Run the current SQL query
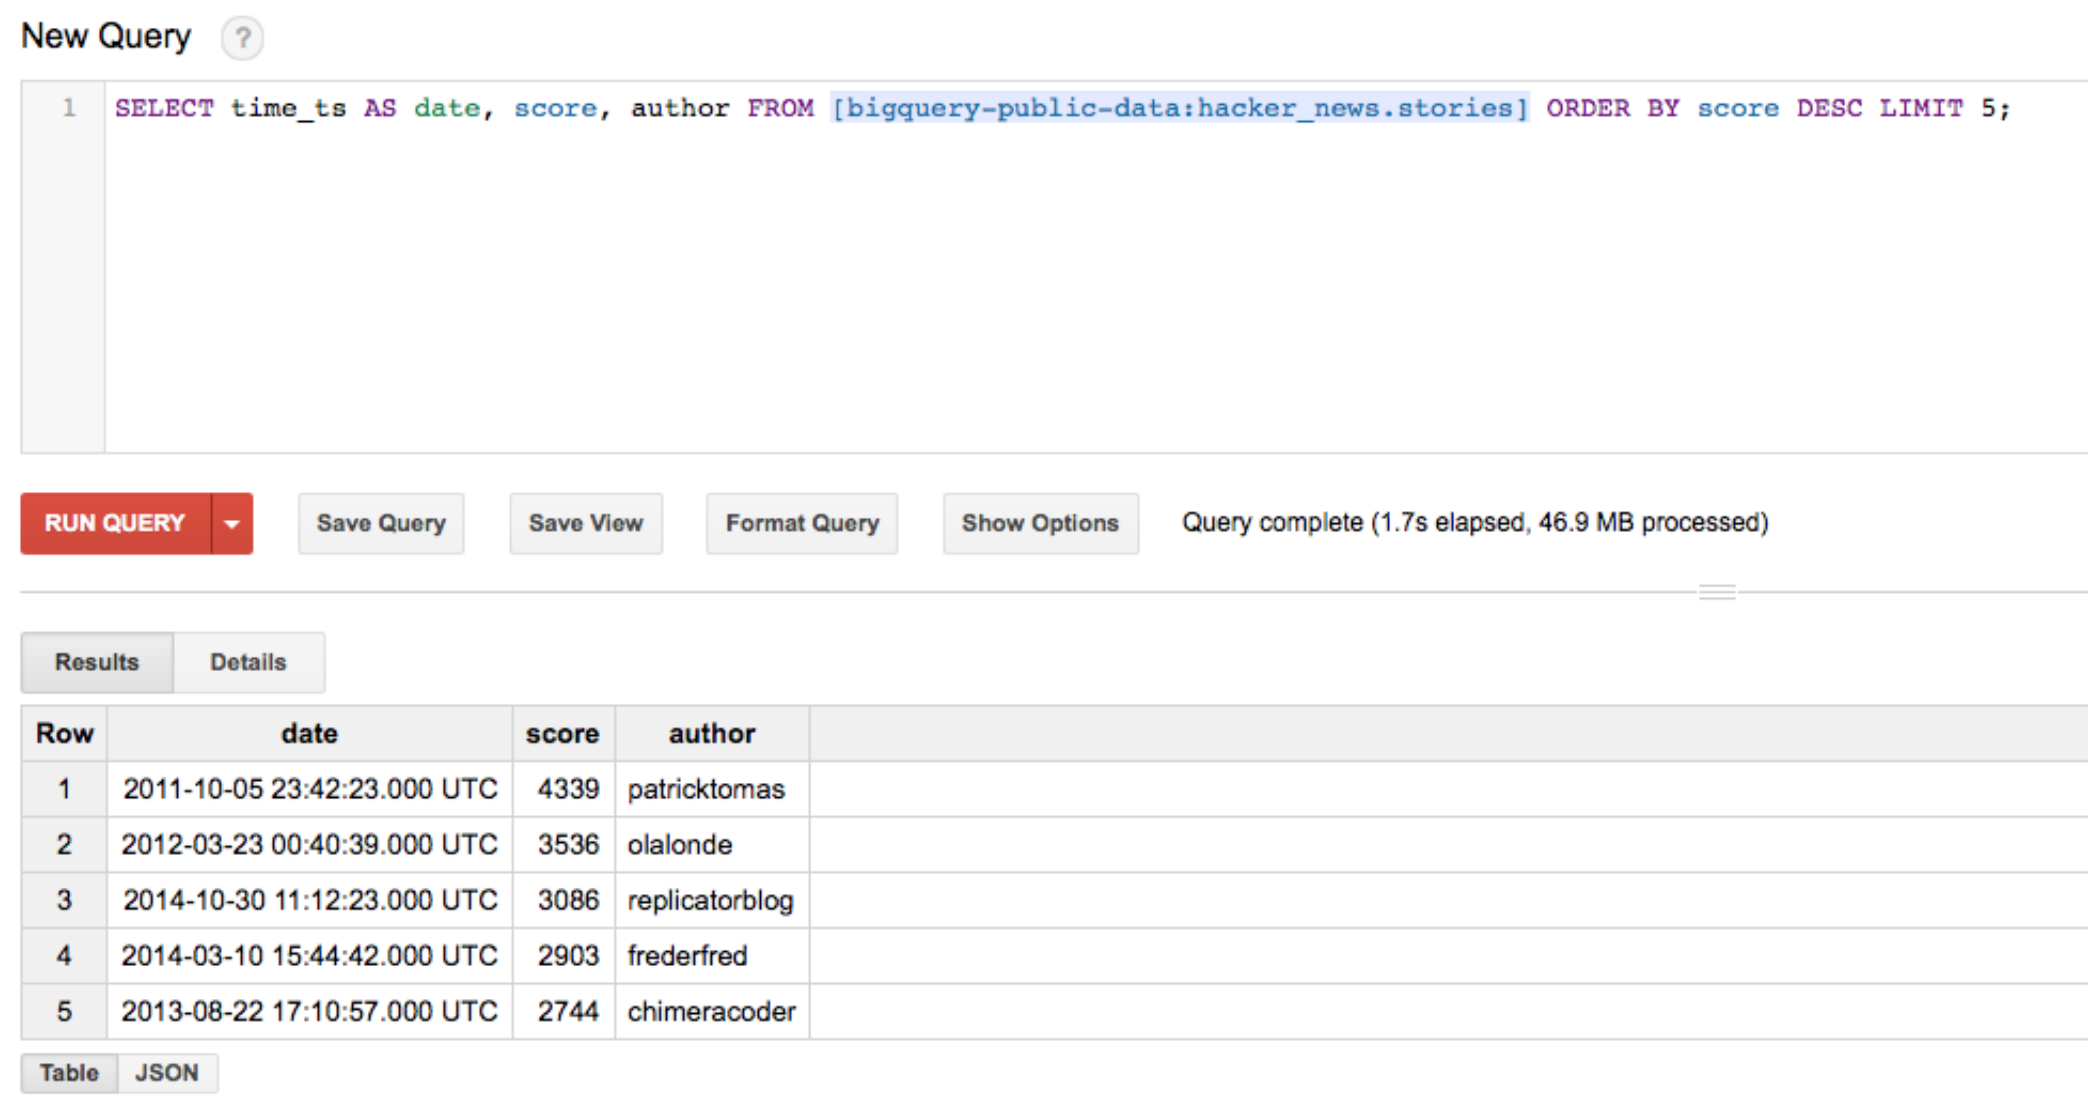Image resolution: width=2094 pixels, height=1116 pixels. 113,523
